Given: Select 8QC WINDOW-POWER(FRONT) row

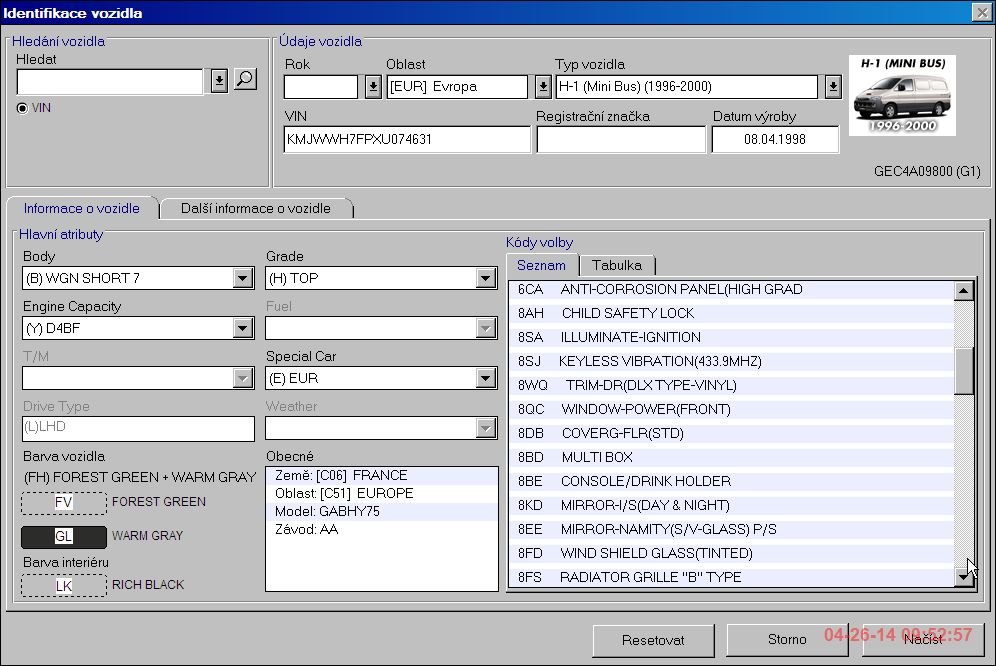Looking at the screenshot, I should (x=731, y=409).
